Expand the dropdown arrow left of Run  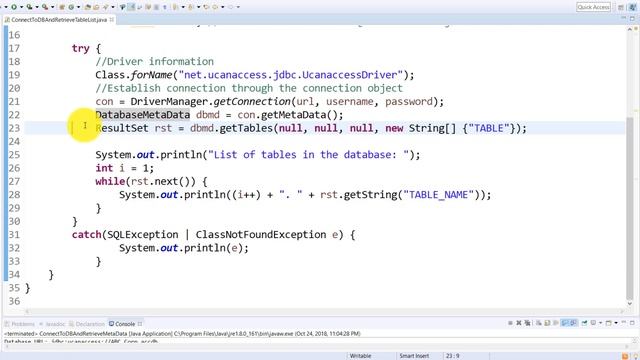[6, 7]
